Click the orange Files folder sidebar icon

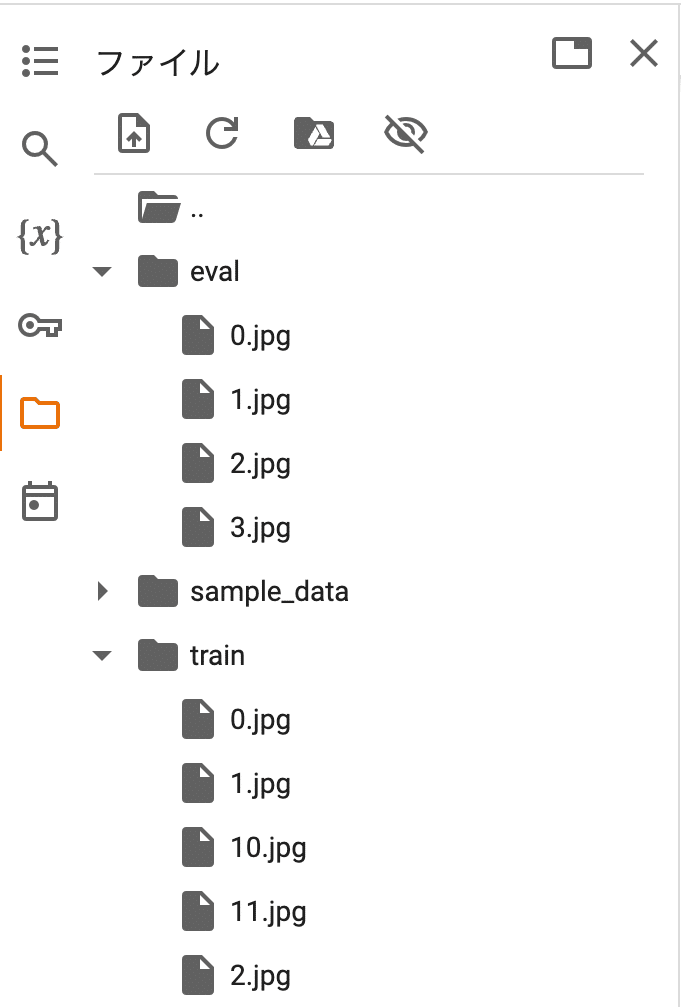coord(40,412)
